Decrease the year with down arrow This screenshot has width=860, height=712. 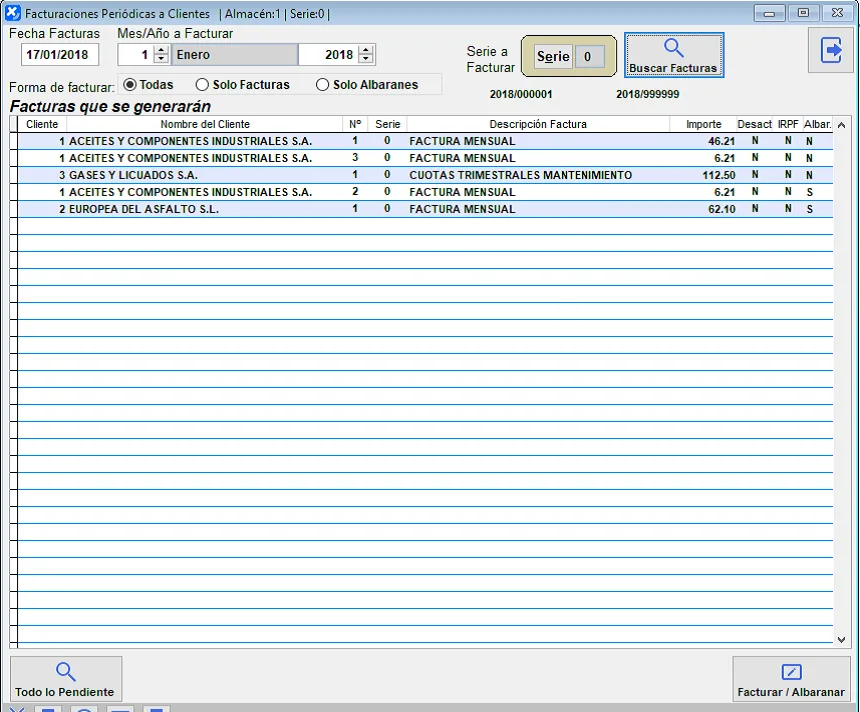coord(366,60)
